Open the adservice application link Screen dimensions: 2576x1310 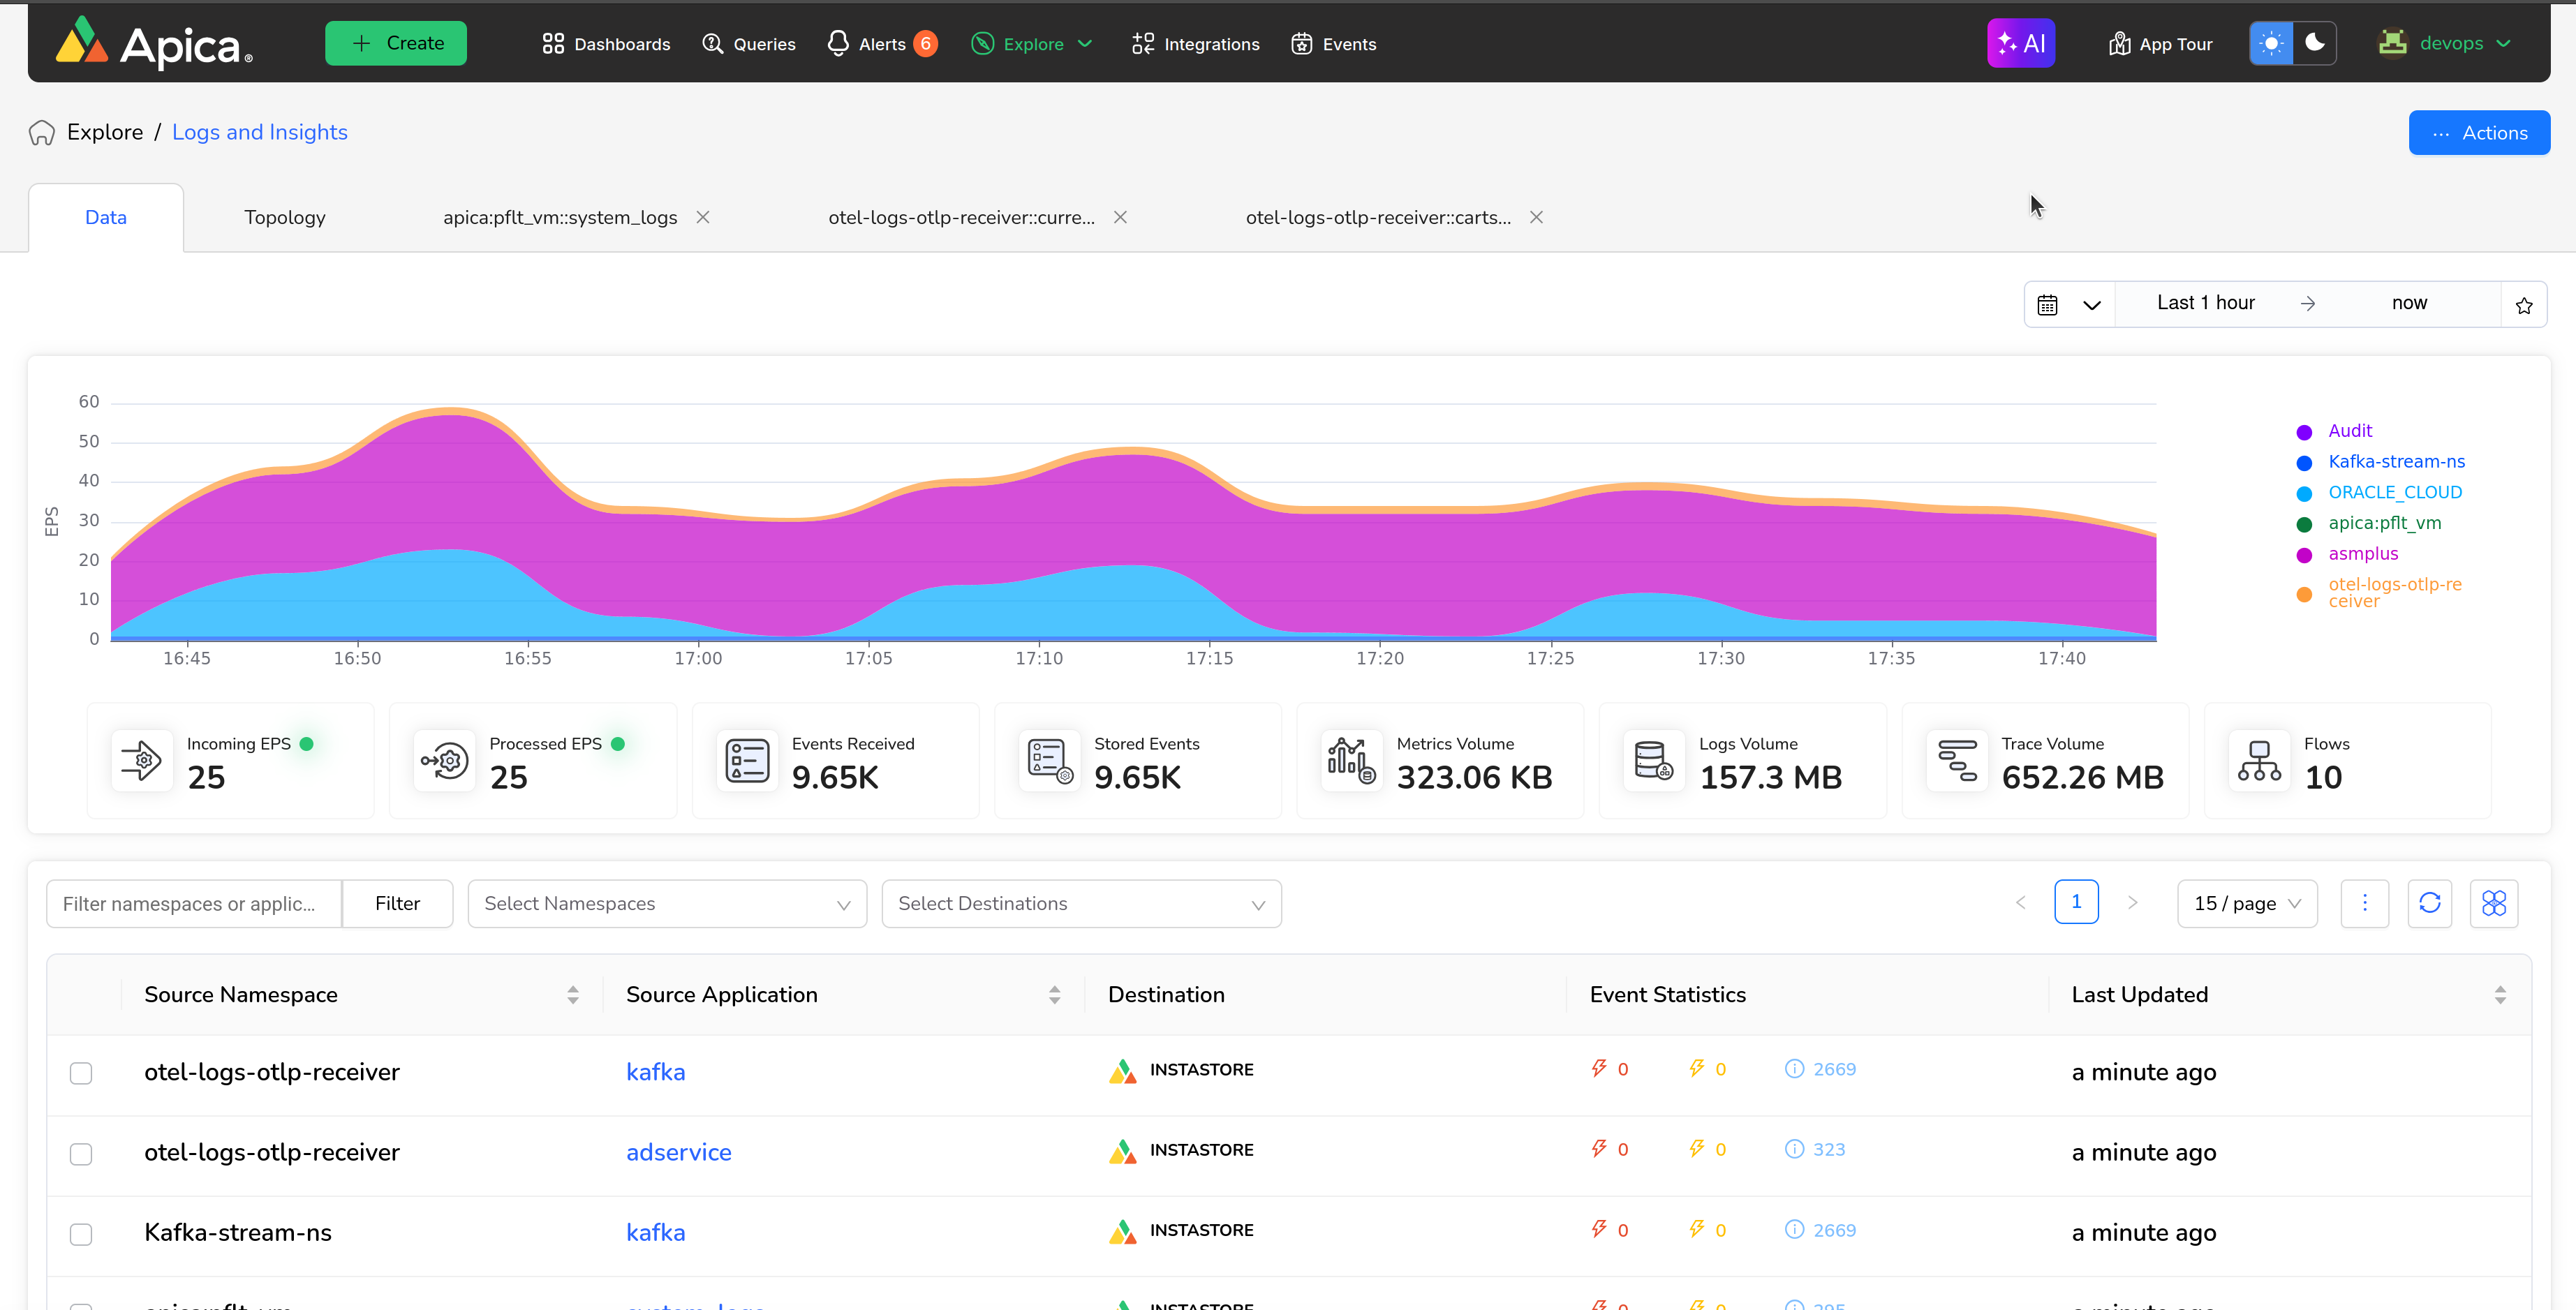pyautogui.click(x=678, y=1152)
